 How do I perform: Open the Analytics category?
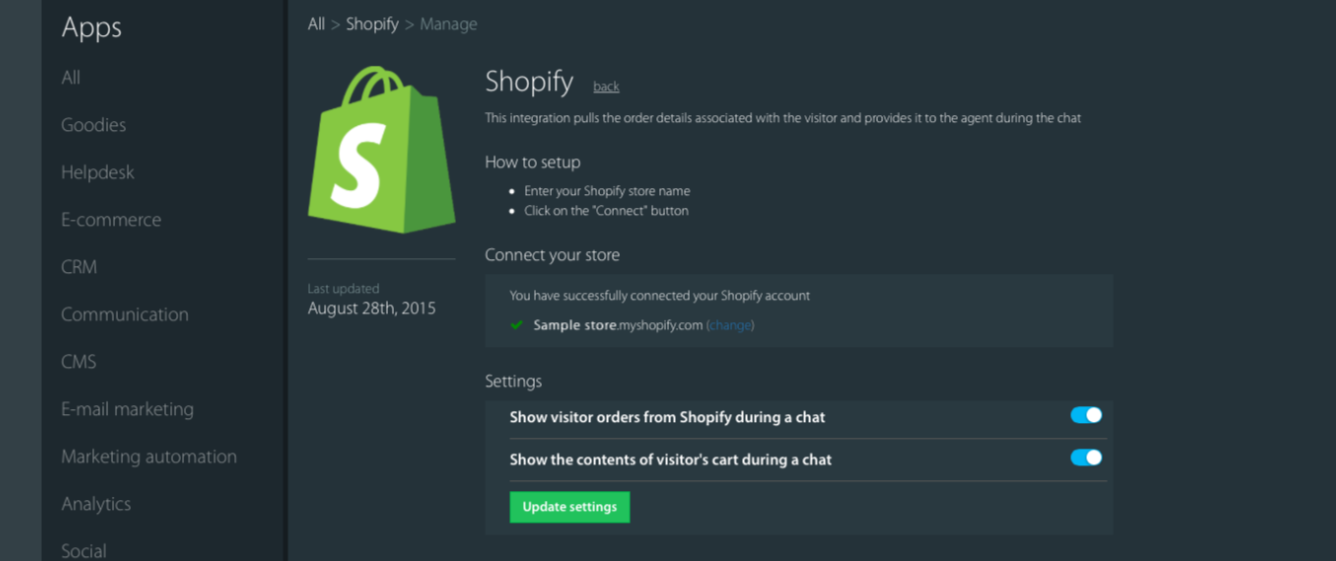click(96, 504)
